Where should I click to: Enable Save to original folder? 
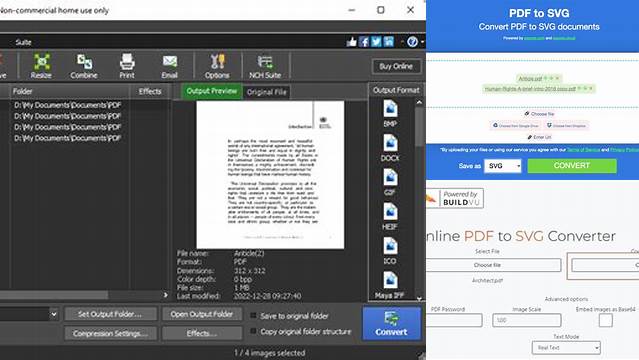click(253, 316)
